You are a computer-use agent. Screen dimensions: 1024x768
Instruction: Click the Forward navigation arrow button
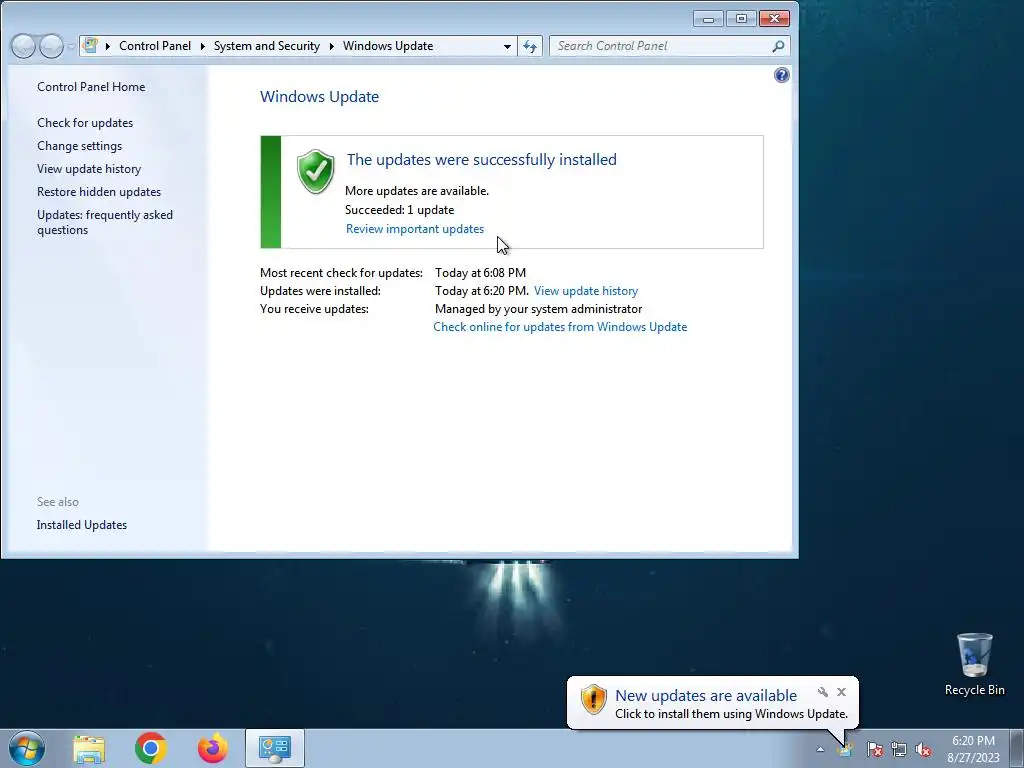pyautogui.click(x=51, y=46)
